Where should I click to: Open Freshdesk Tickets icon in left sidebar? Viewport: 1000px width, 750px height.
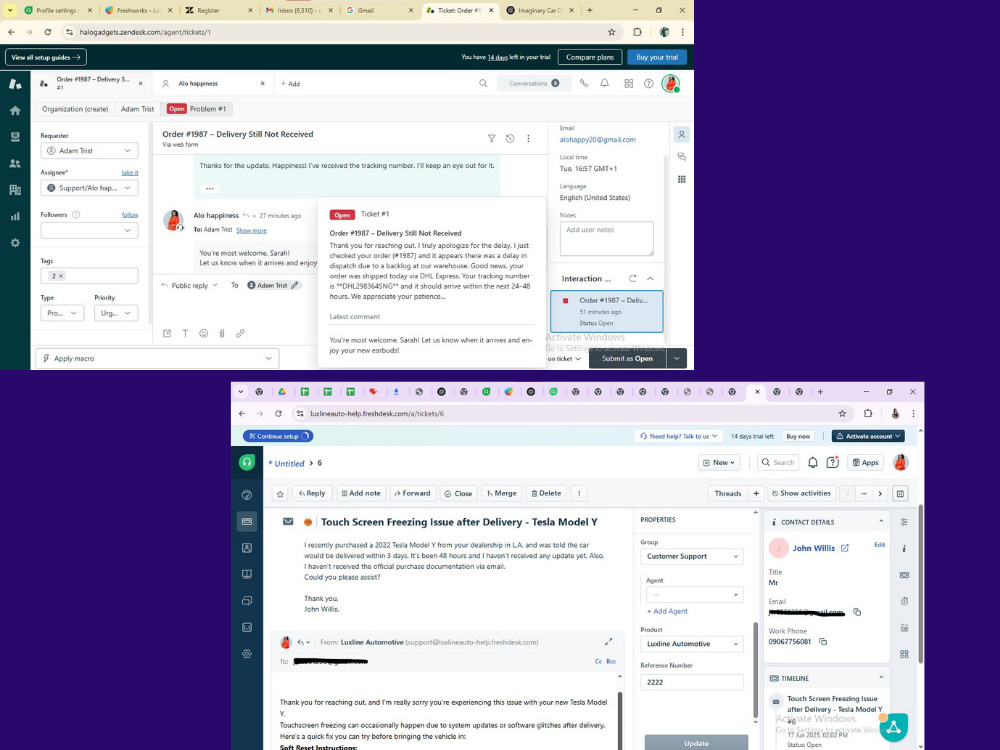(247, 522)
